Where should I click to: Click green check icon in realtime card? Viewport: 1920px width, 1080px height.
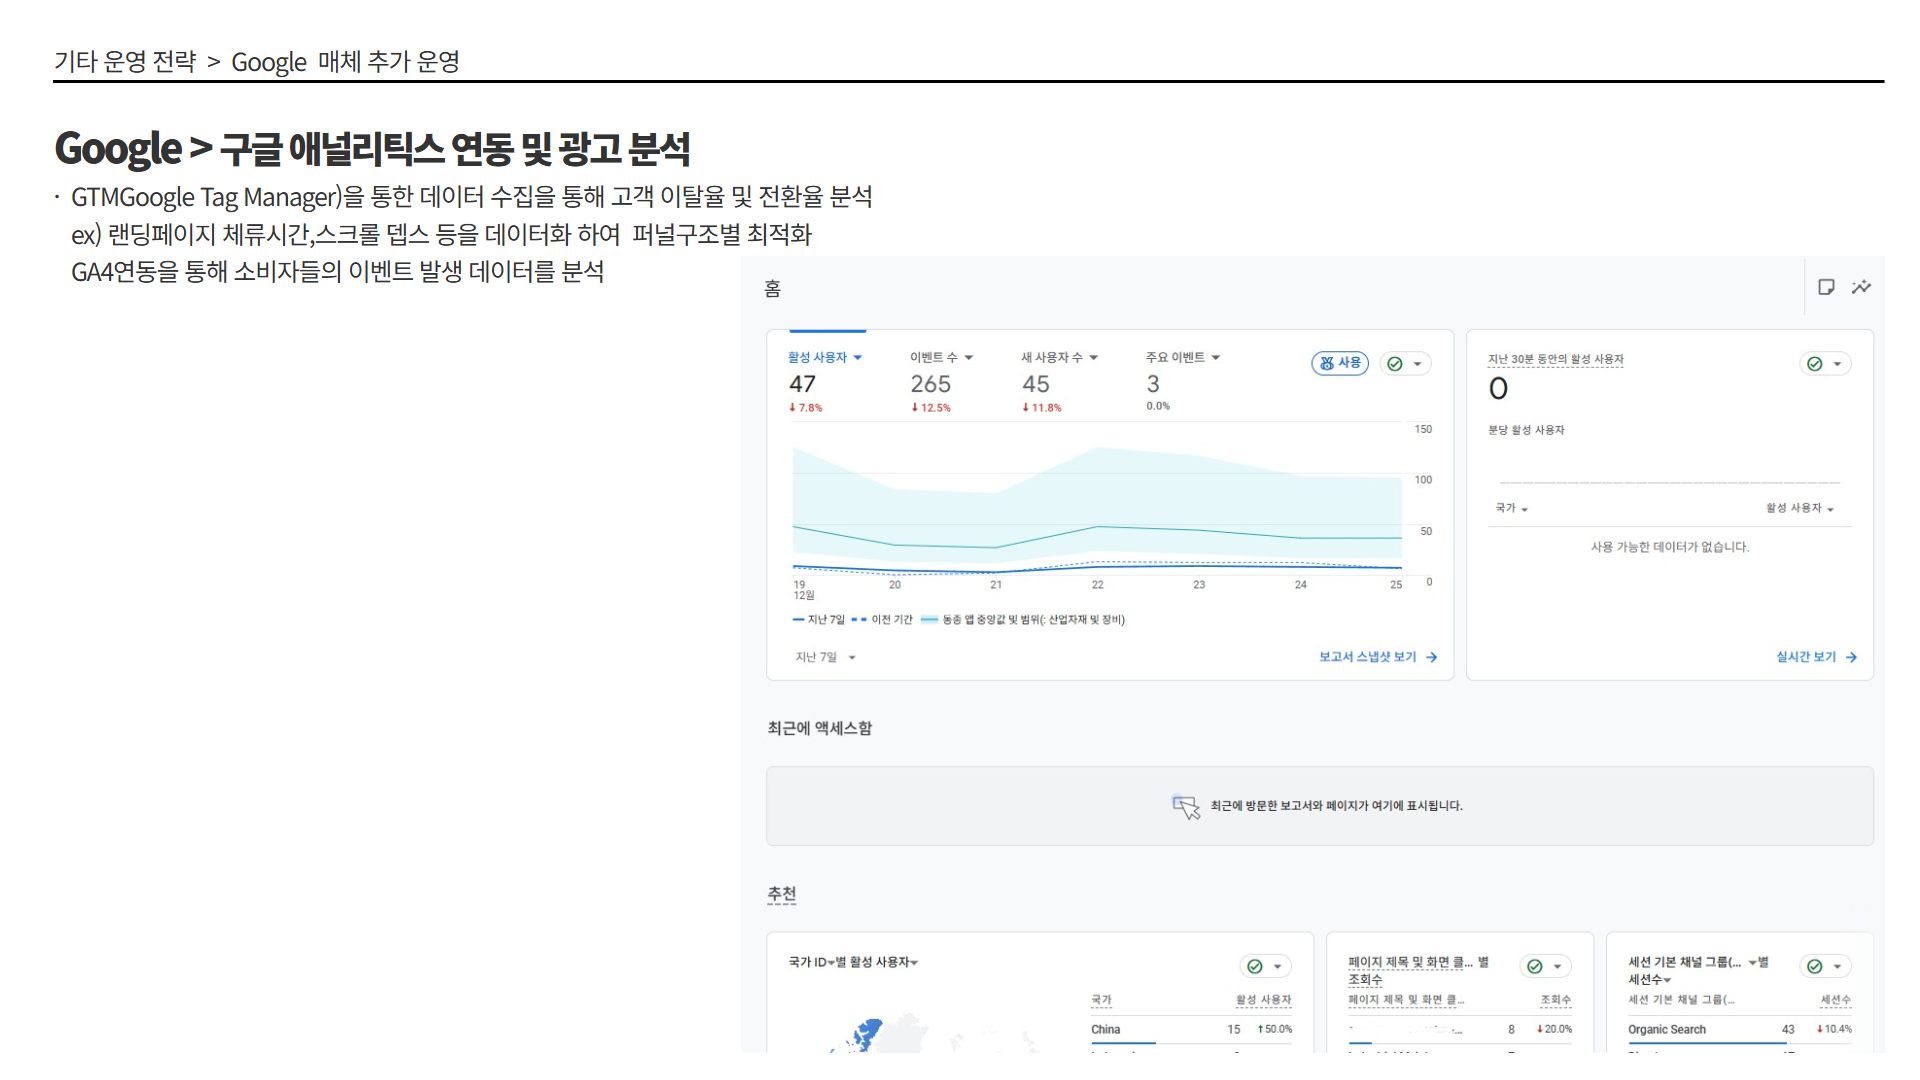pyautogui.click(x=1814, y=364)
